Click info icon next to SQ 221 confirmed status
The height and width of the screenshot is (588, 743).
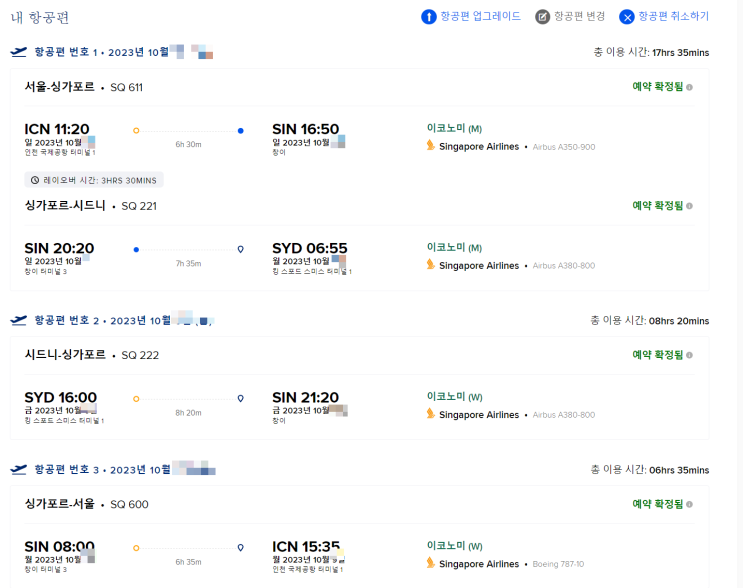pos(690,206)
